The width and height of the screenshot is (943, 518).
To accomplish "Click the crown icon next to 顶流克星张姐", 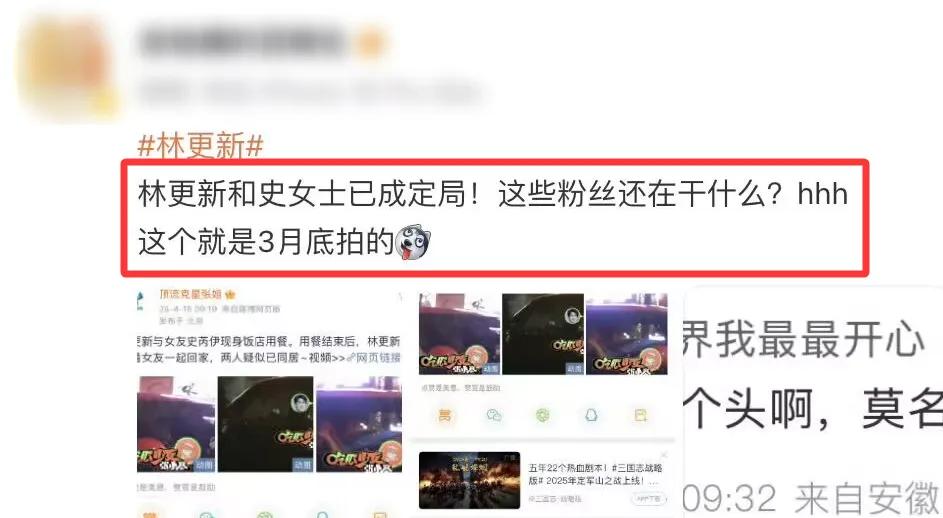I will point(230,295).
